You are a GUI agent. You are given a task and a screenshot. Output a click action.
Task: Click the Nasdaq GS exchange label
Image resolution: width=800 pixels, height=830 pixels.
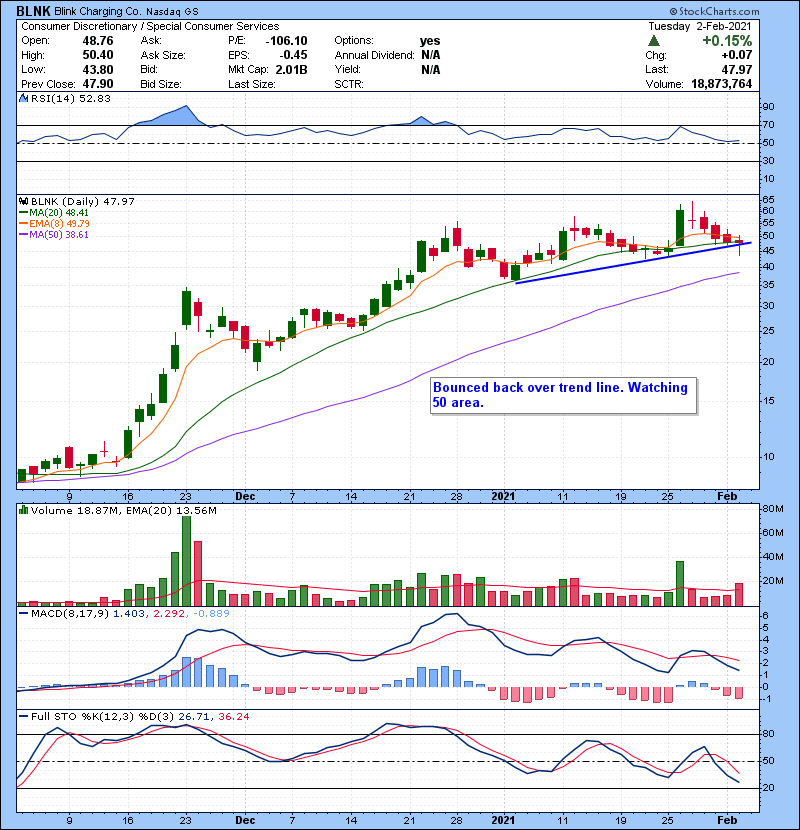pyautogui.click(x=172, y=12)
